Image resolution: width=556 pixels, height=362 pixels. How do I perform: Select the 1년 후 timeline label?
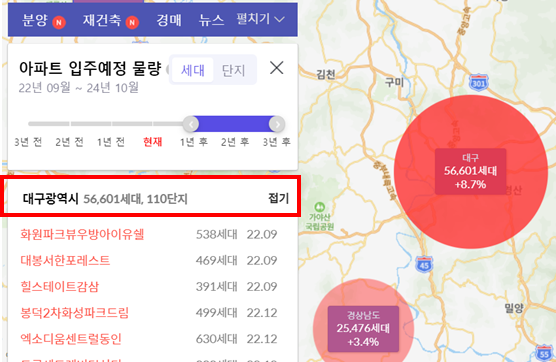click(x=194, y=142)
